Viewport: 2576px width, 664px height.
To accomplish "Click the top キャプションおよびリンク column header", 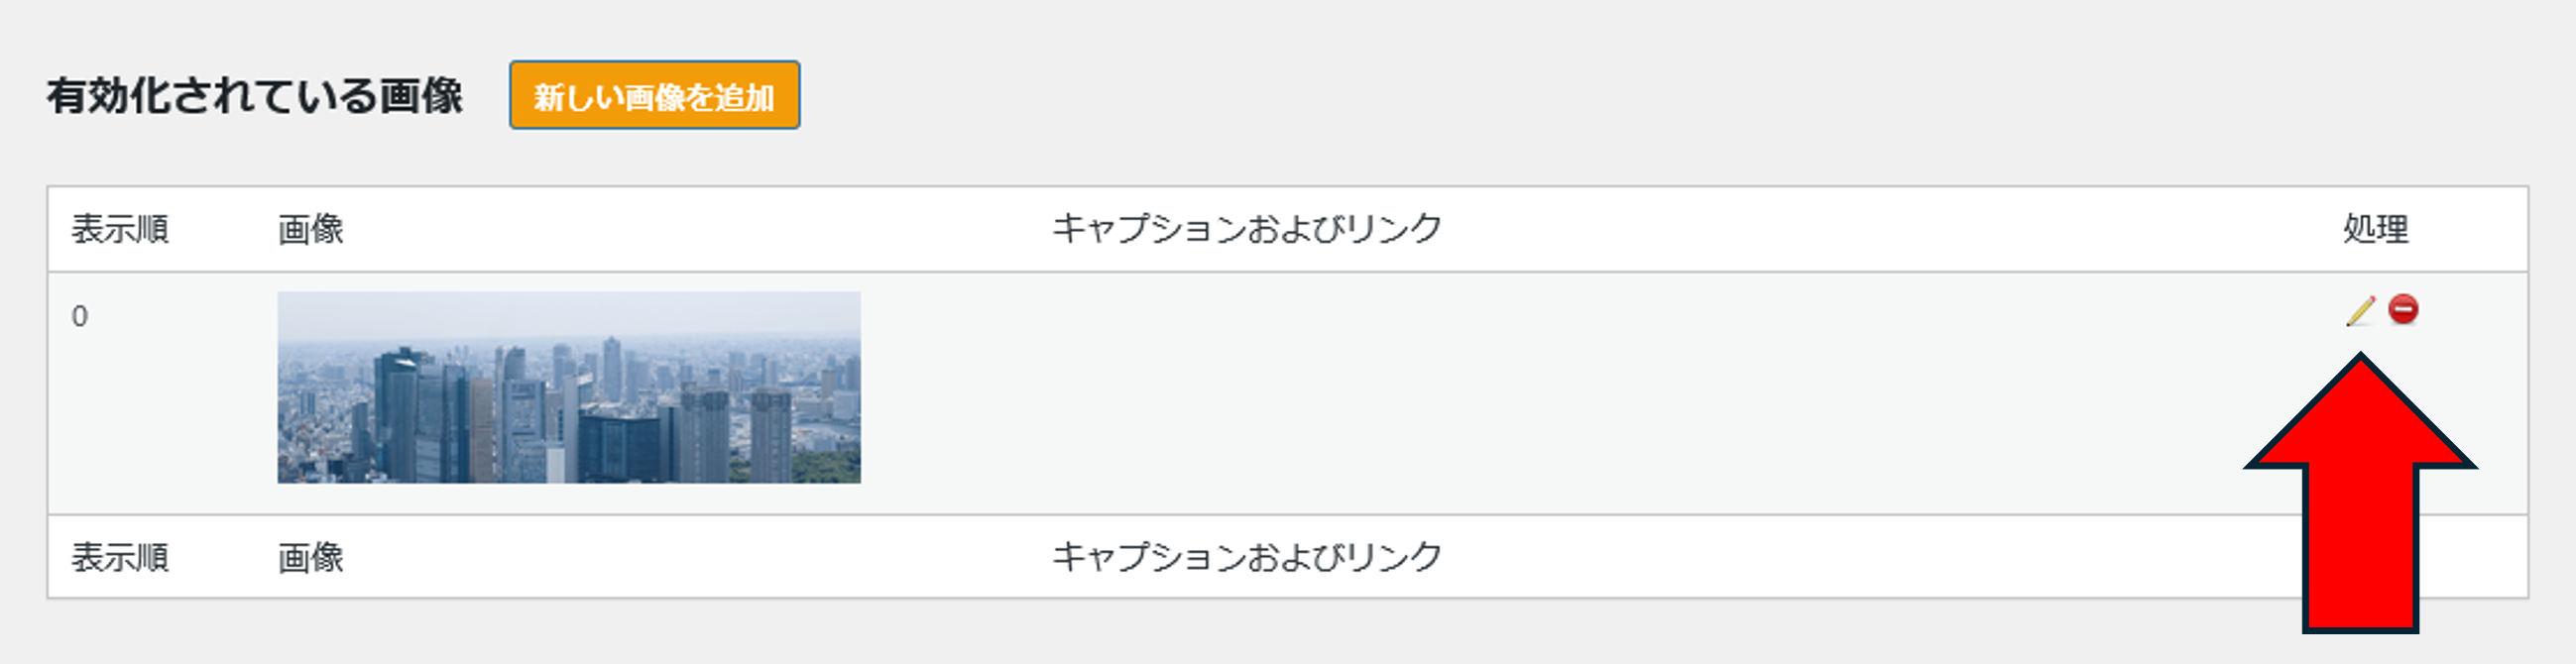I will pos(1247,229).
